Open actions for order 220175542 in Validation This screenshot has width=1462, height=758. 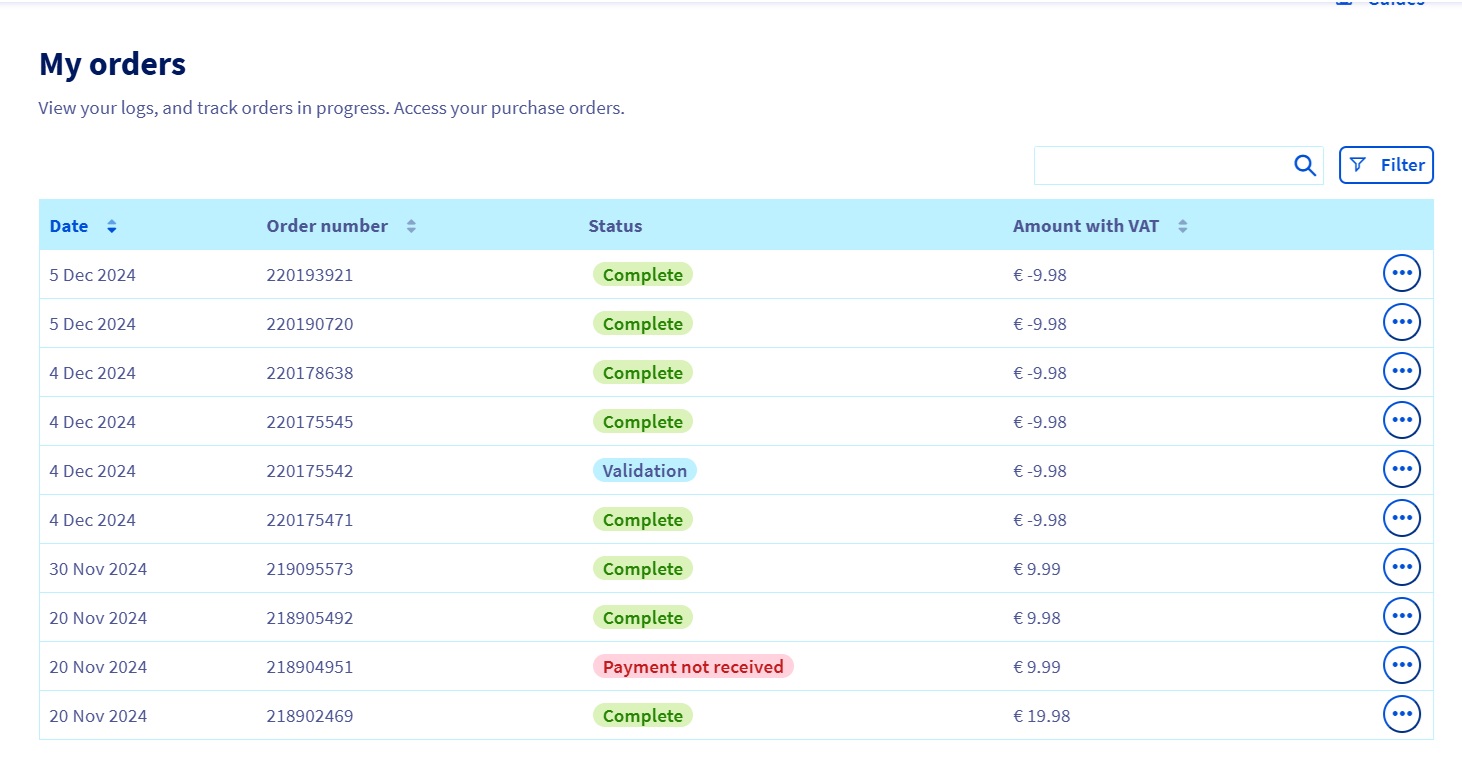point(1401,468)
